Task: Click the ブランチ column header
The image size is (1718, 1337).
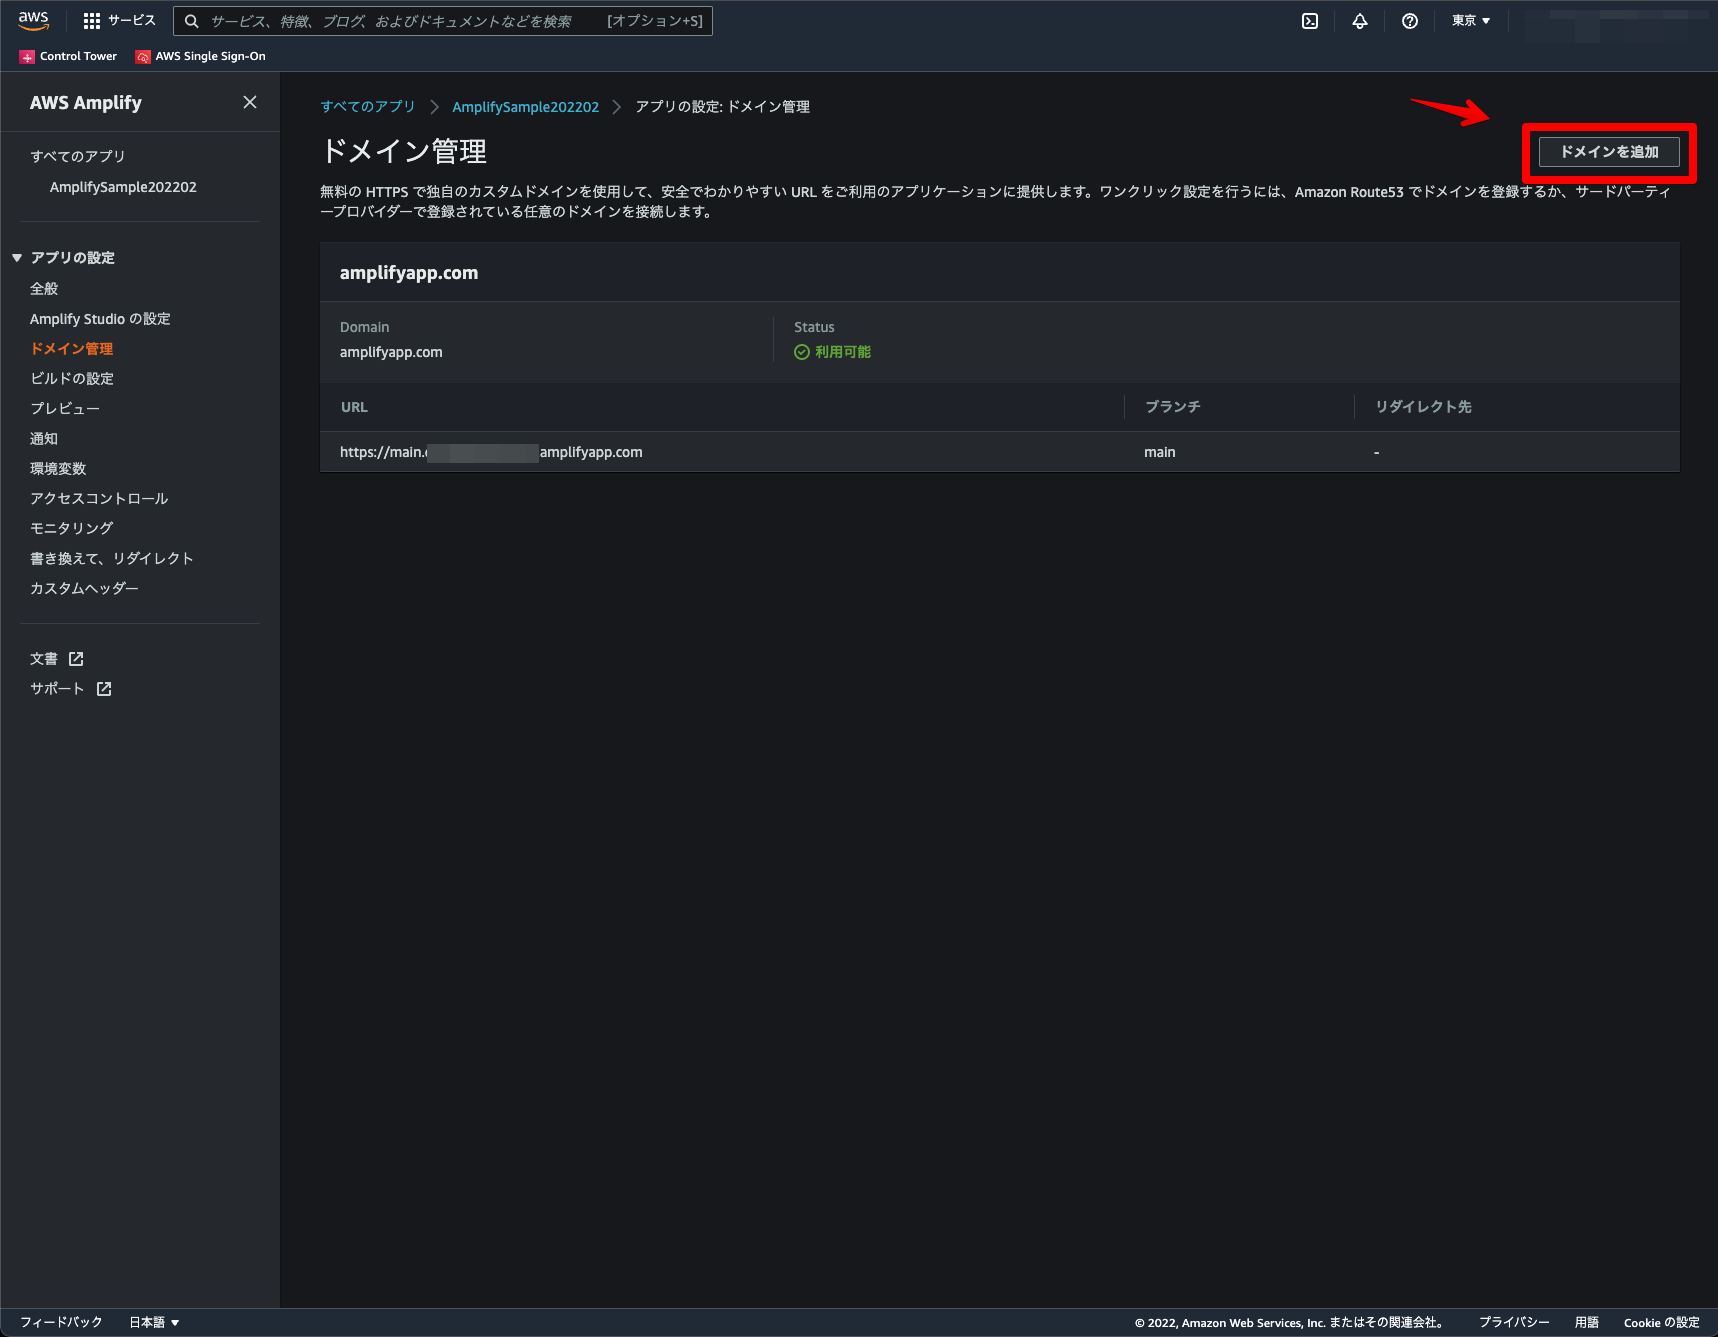Action: click(1172, 407)
